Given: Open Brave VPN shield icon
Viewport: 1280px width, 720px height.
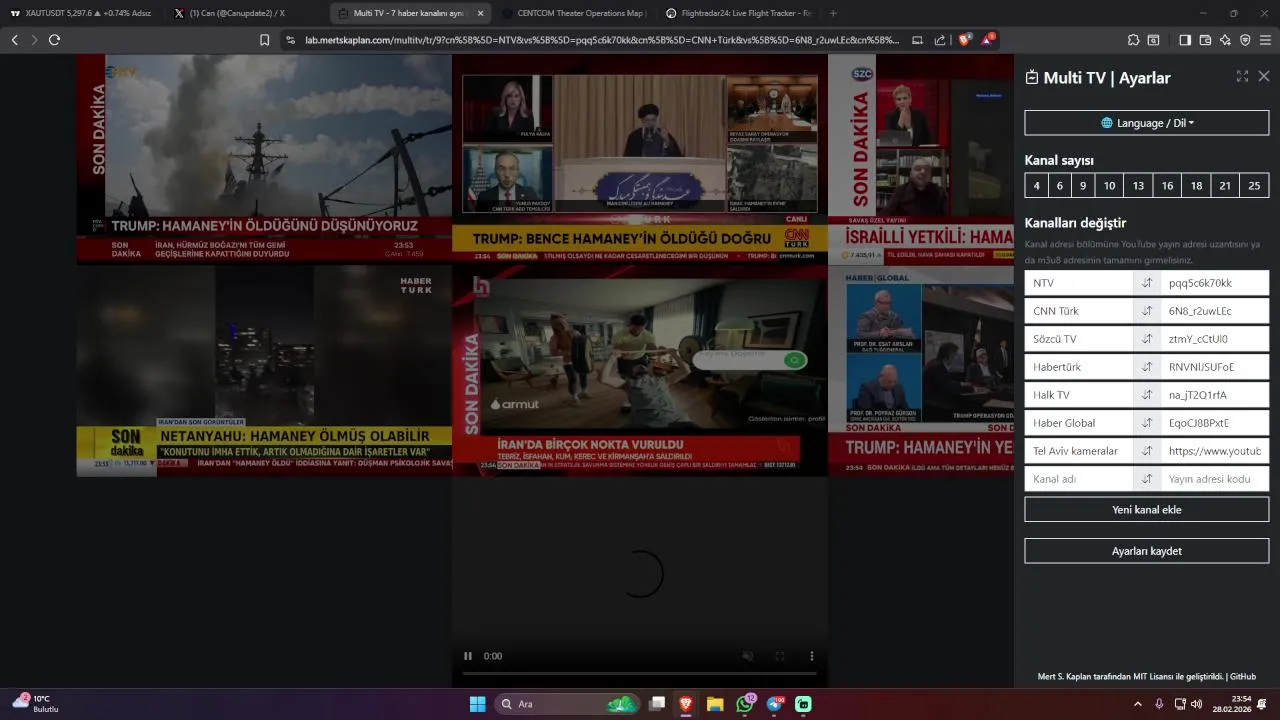Looking at the screenshot, I should point(1245,40).
